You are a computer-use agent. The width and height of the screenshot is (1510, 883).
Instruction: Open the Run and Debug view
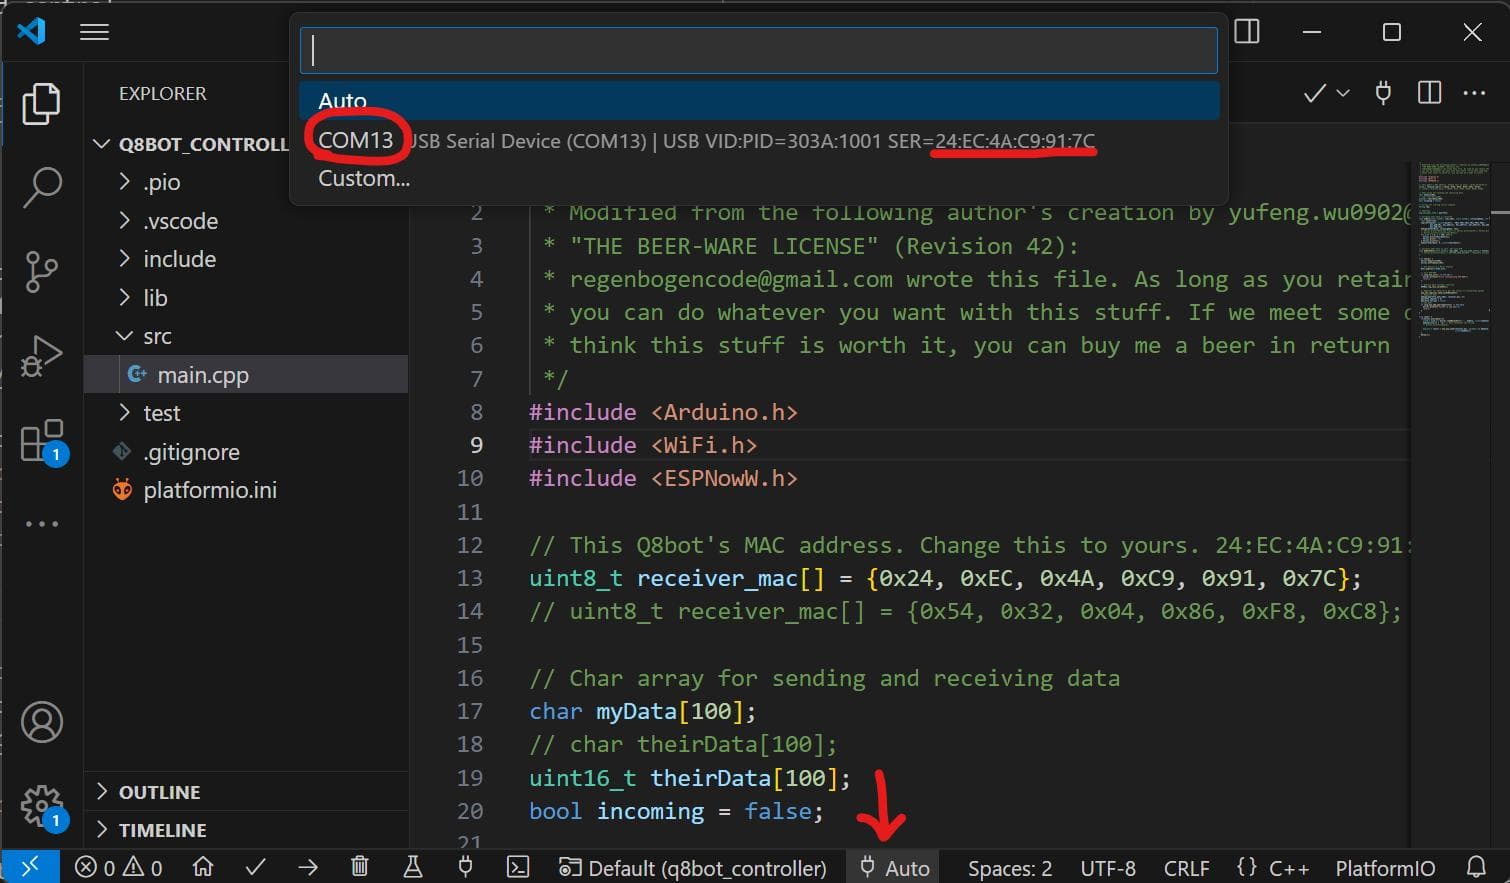41,355
